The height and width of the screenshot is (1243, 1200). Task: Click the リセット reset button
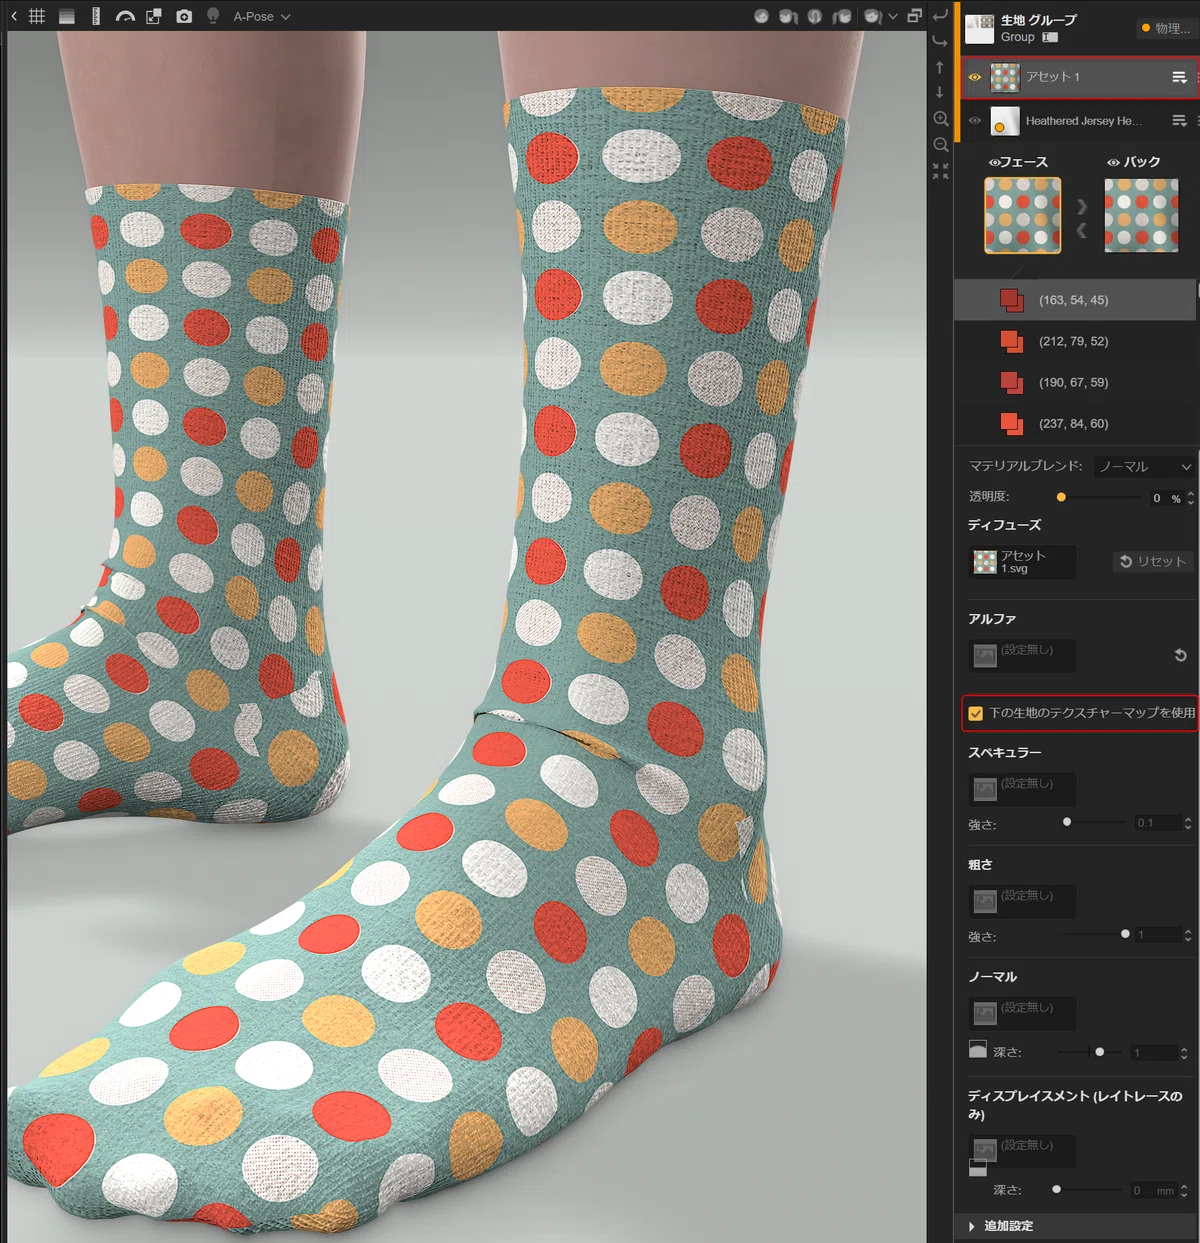1152,561
